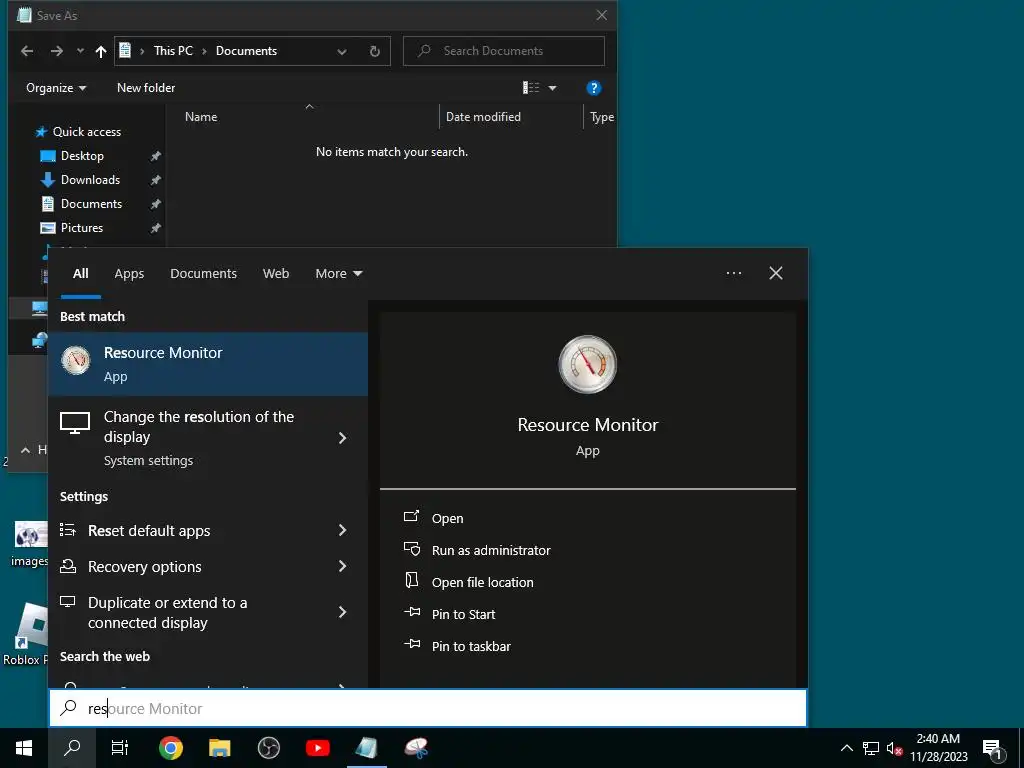Select Pictures in Quick access
The image size is (1024, 768).
(x=82, y=228)
